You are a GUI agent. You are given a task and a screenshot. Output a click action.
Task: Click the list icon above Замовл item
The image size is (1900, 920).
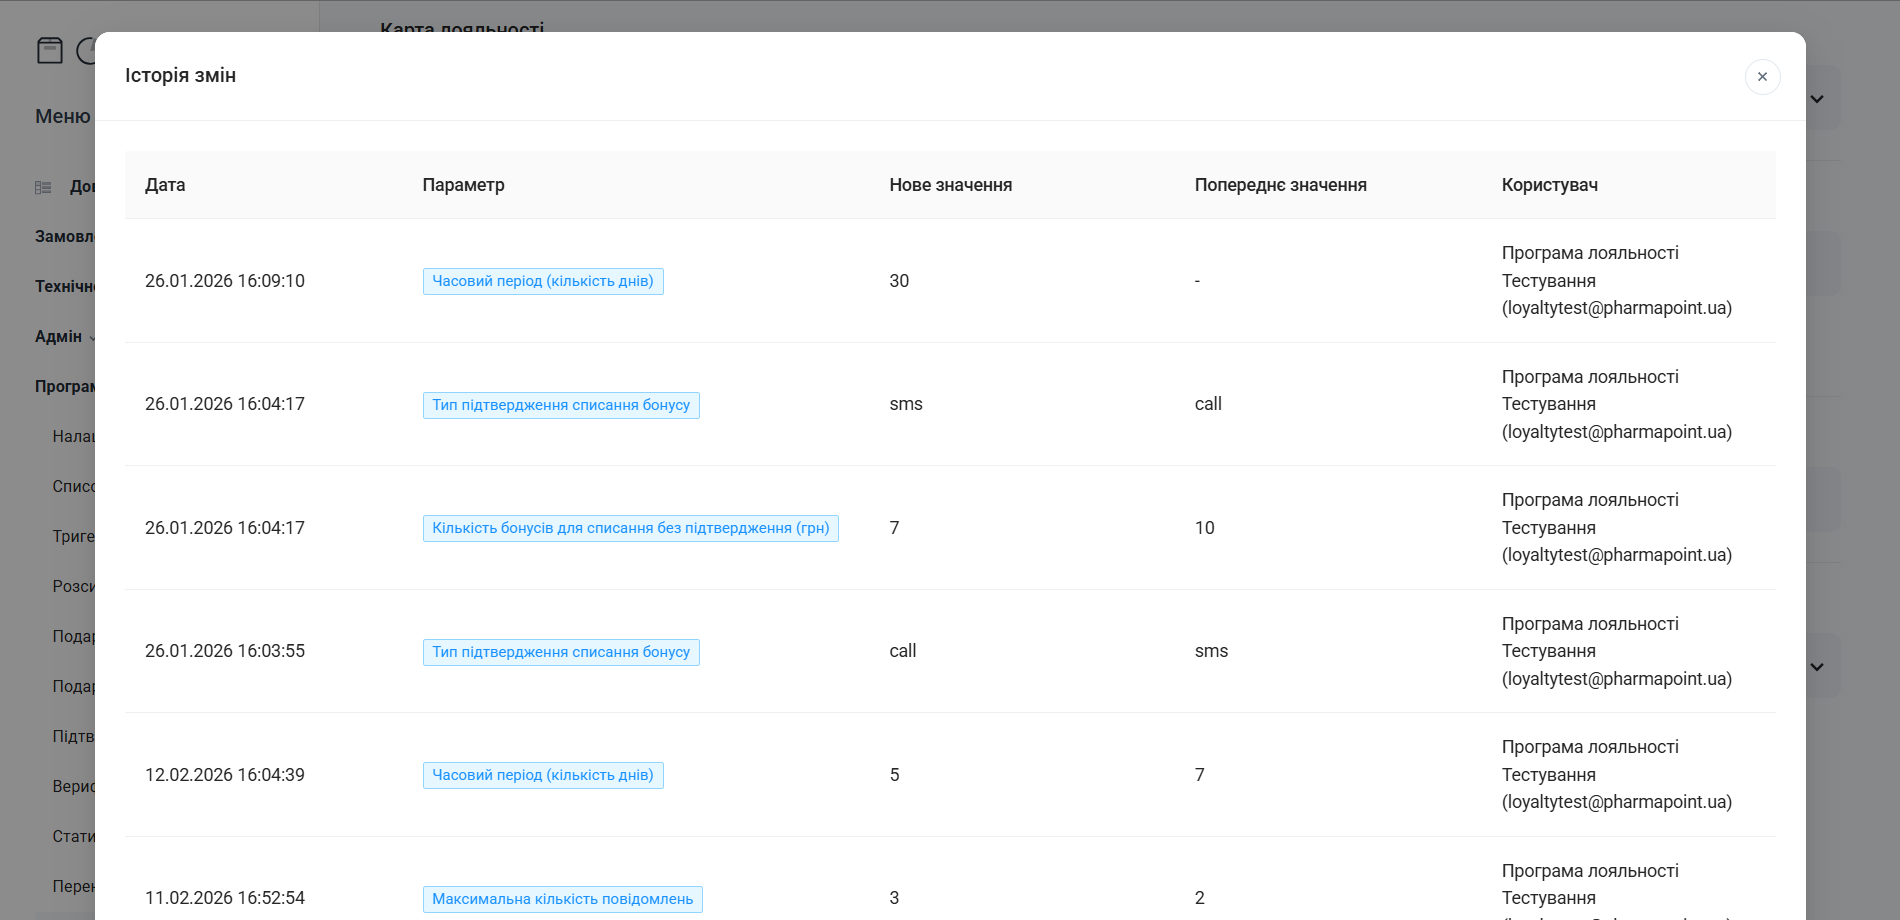tap(43, 187)
